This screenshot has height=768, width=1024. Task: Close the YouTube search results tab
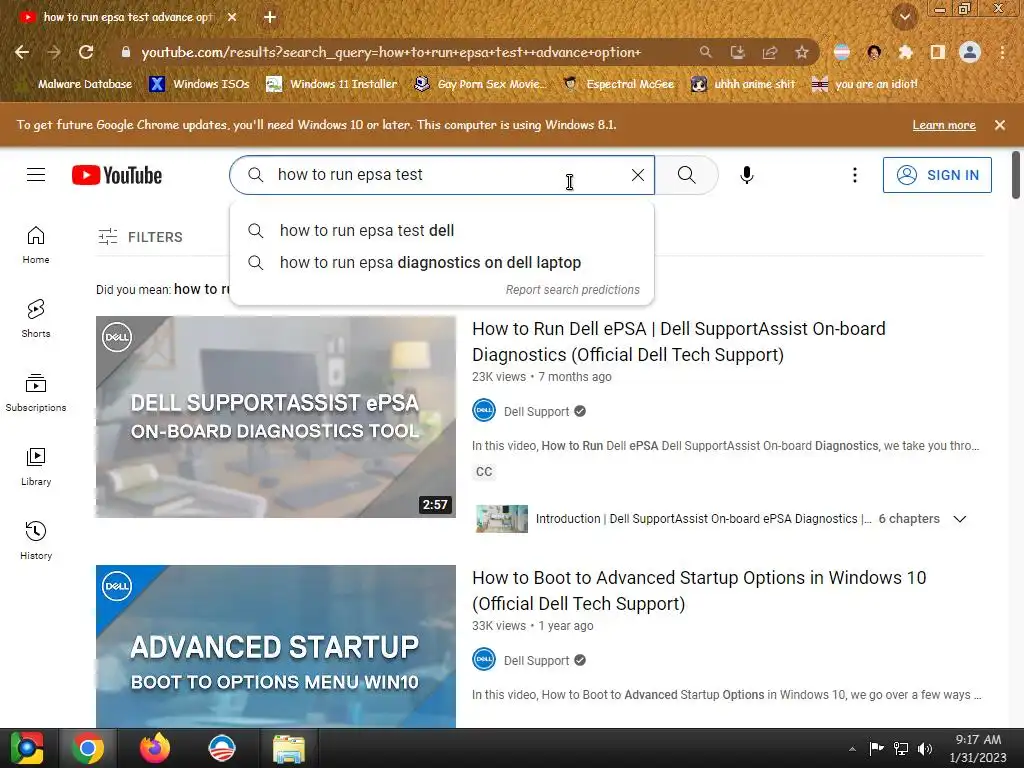coord(232,17)
